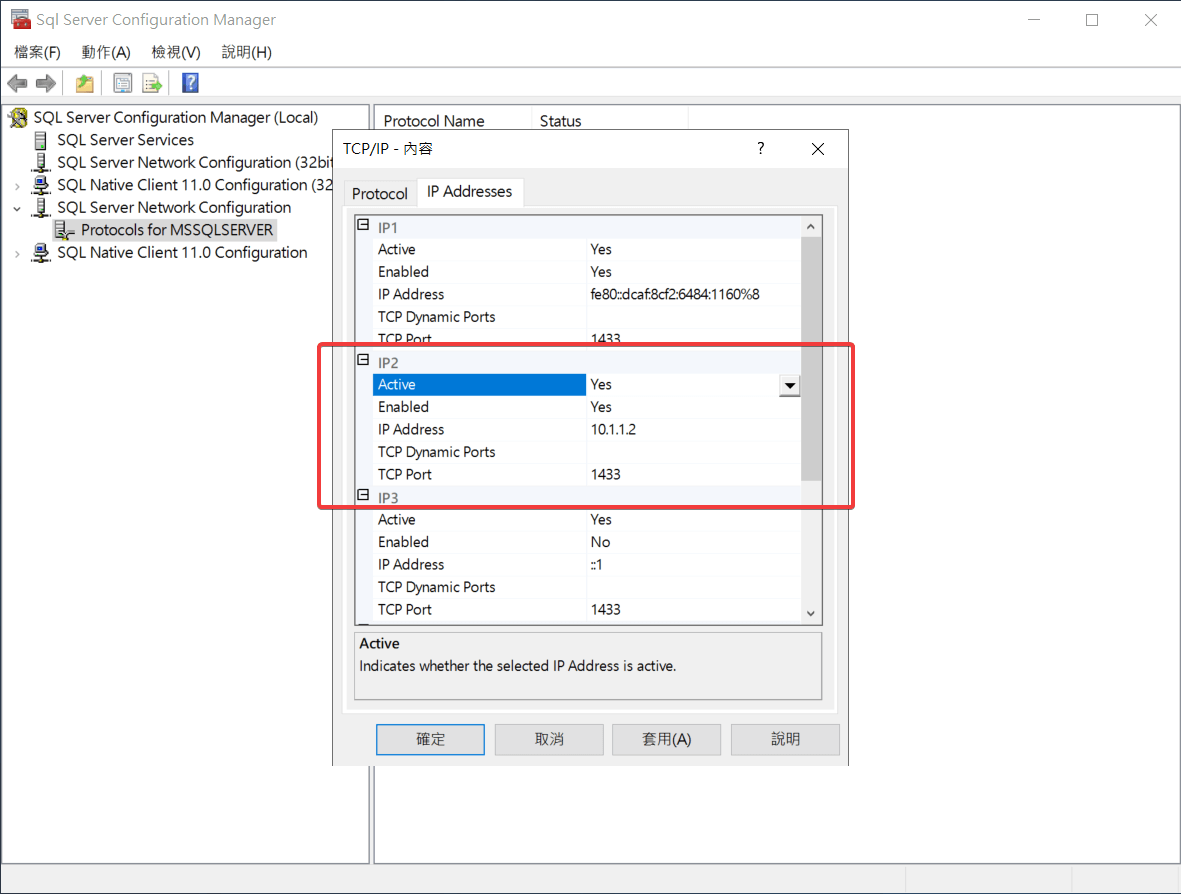Click the Properties toolbar icon

click(123, 84)
